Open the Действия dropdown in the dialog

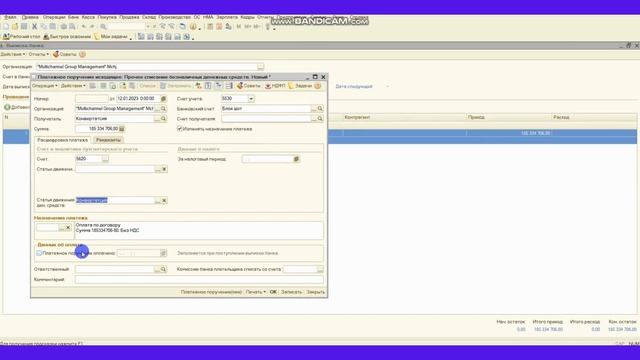[x=73, y=86]
